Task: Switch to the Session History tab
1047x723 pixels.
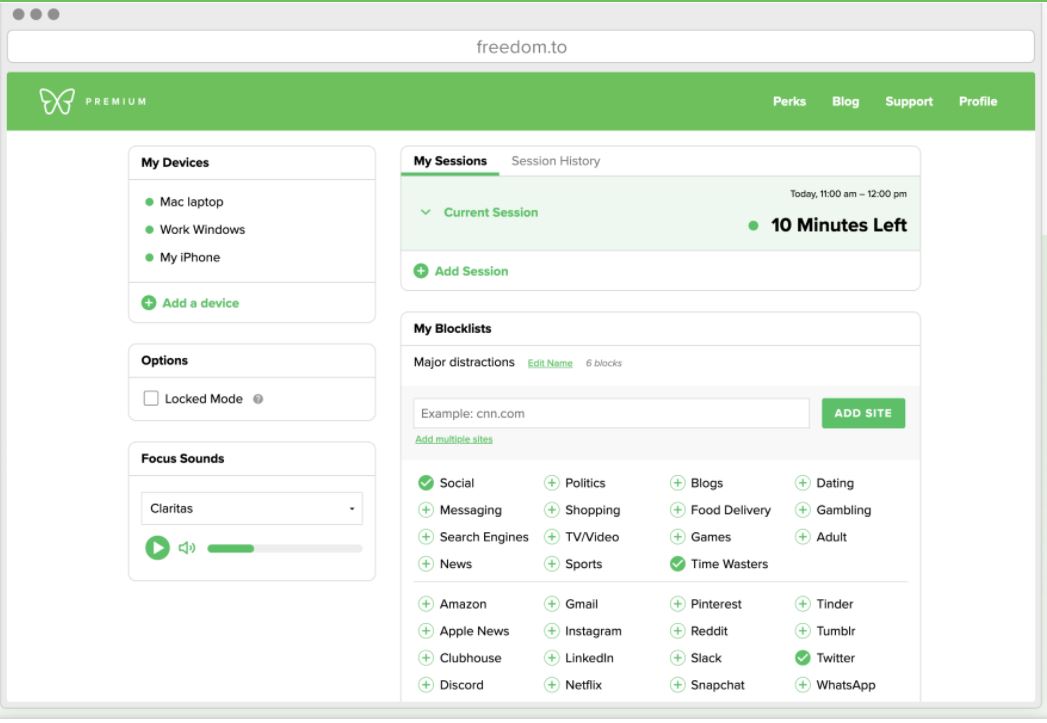Action: coord(556,161)
